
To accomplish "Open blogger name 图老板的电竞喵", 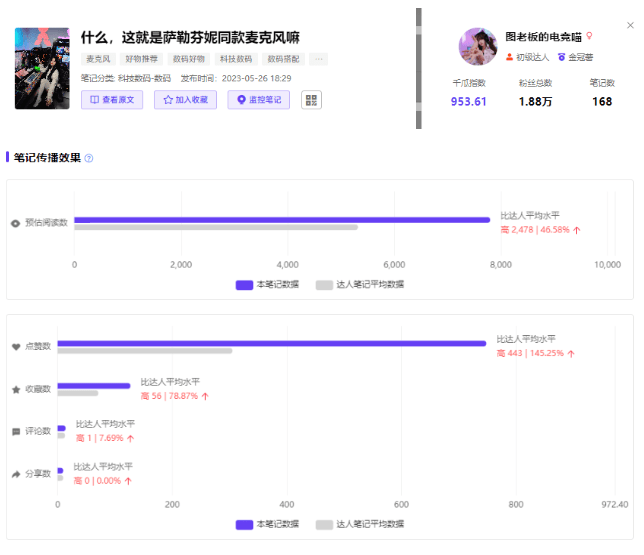I will click(x=543, y=37).
